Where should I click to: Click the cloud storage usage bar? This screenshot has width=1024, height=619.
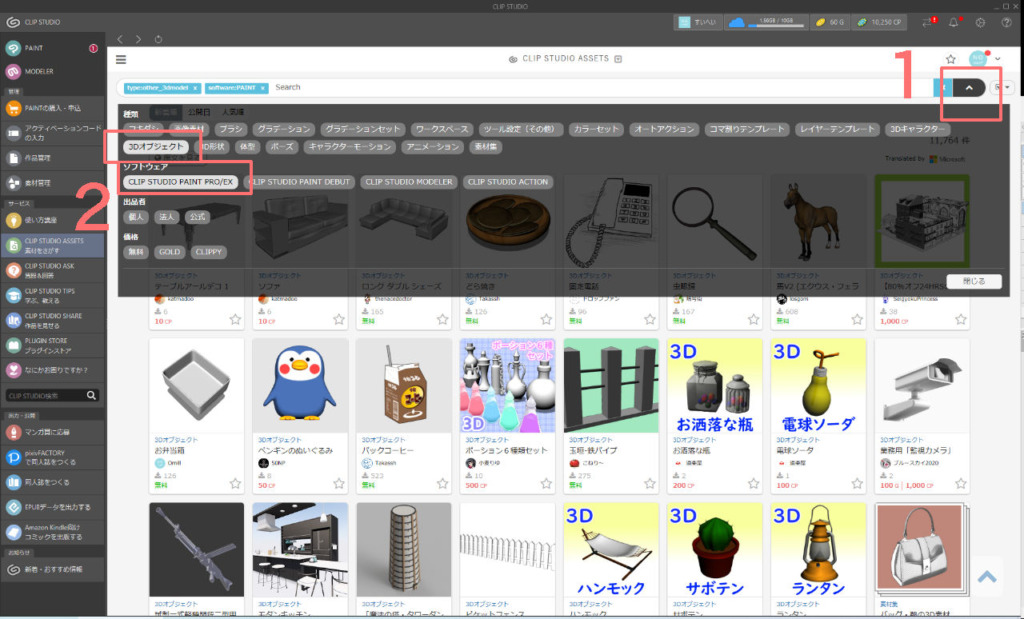coord(775,25)
